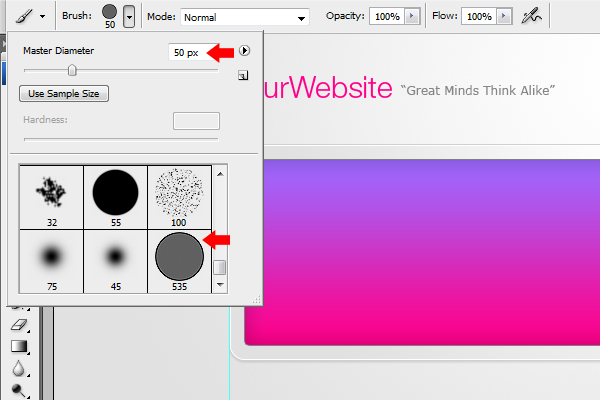This screenshot has width=600, height=400.
Task: Open the Mode dropdown set to Normal
Action: pos(245,17)
